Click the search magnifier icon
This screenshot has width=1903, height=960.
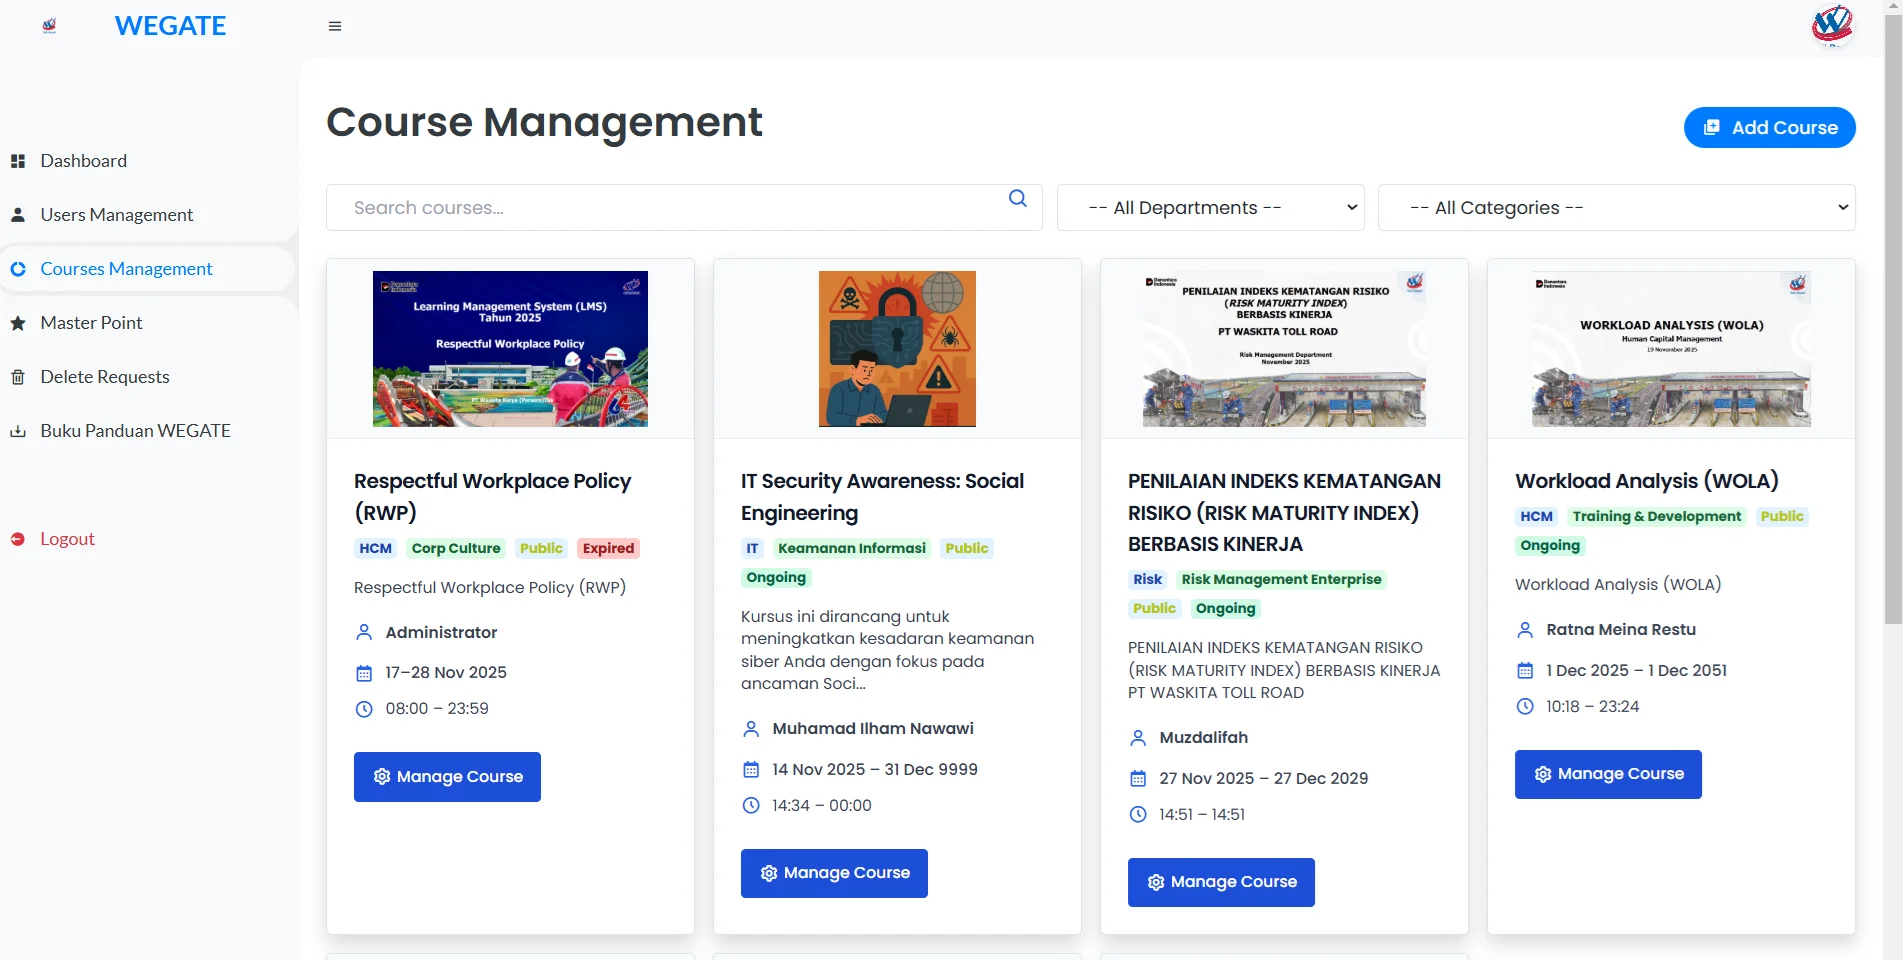coord(1017,198)
